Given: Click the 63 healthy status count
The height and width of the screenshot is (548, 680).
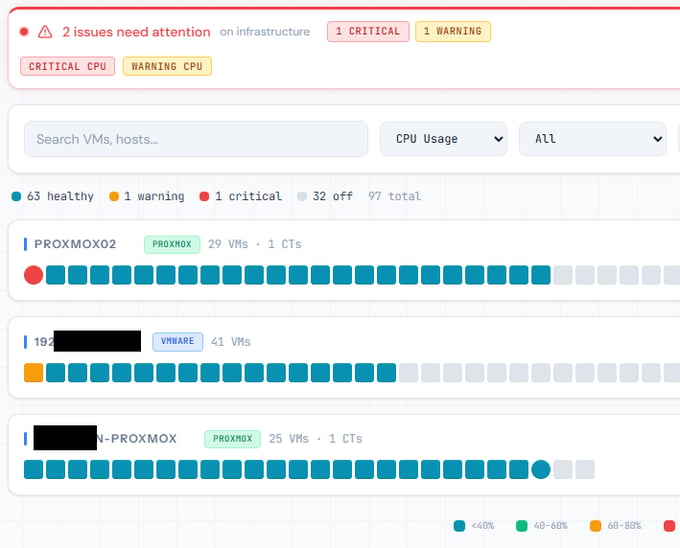Looking at the screenshot, I should pos(53,196).
